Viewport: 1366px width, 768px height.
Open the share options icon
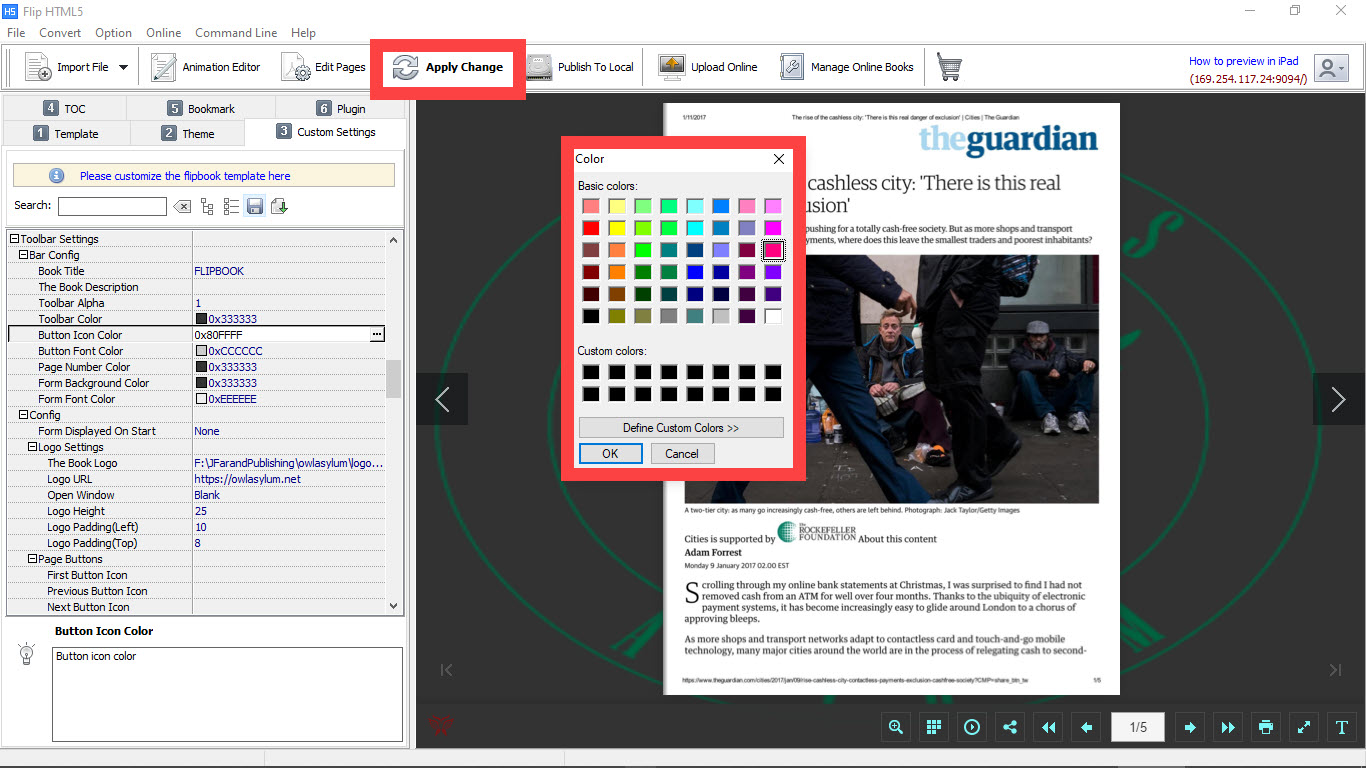tap(1010, 727)
